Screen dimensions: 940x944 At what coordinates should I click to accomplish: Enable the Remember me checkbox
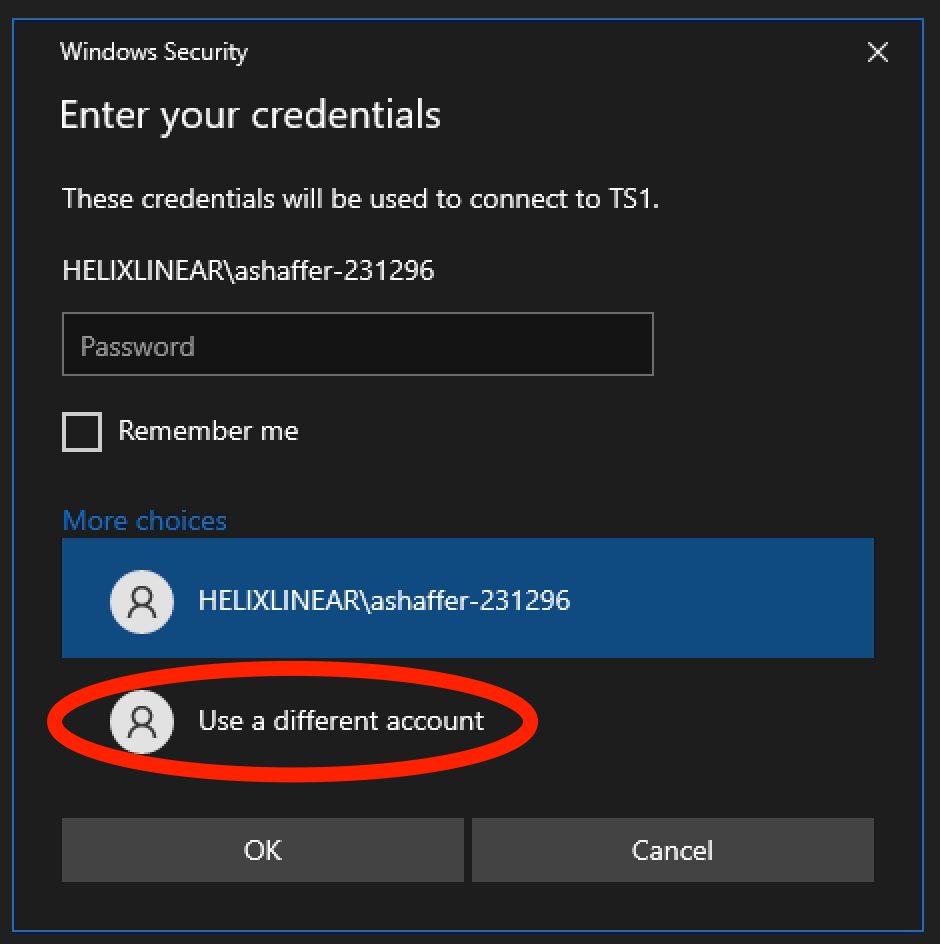tap(82, 432)
